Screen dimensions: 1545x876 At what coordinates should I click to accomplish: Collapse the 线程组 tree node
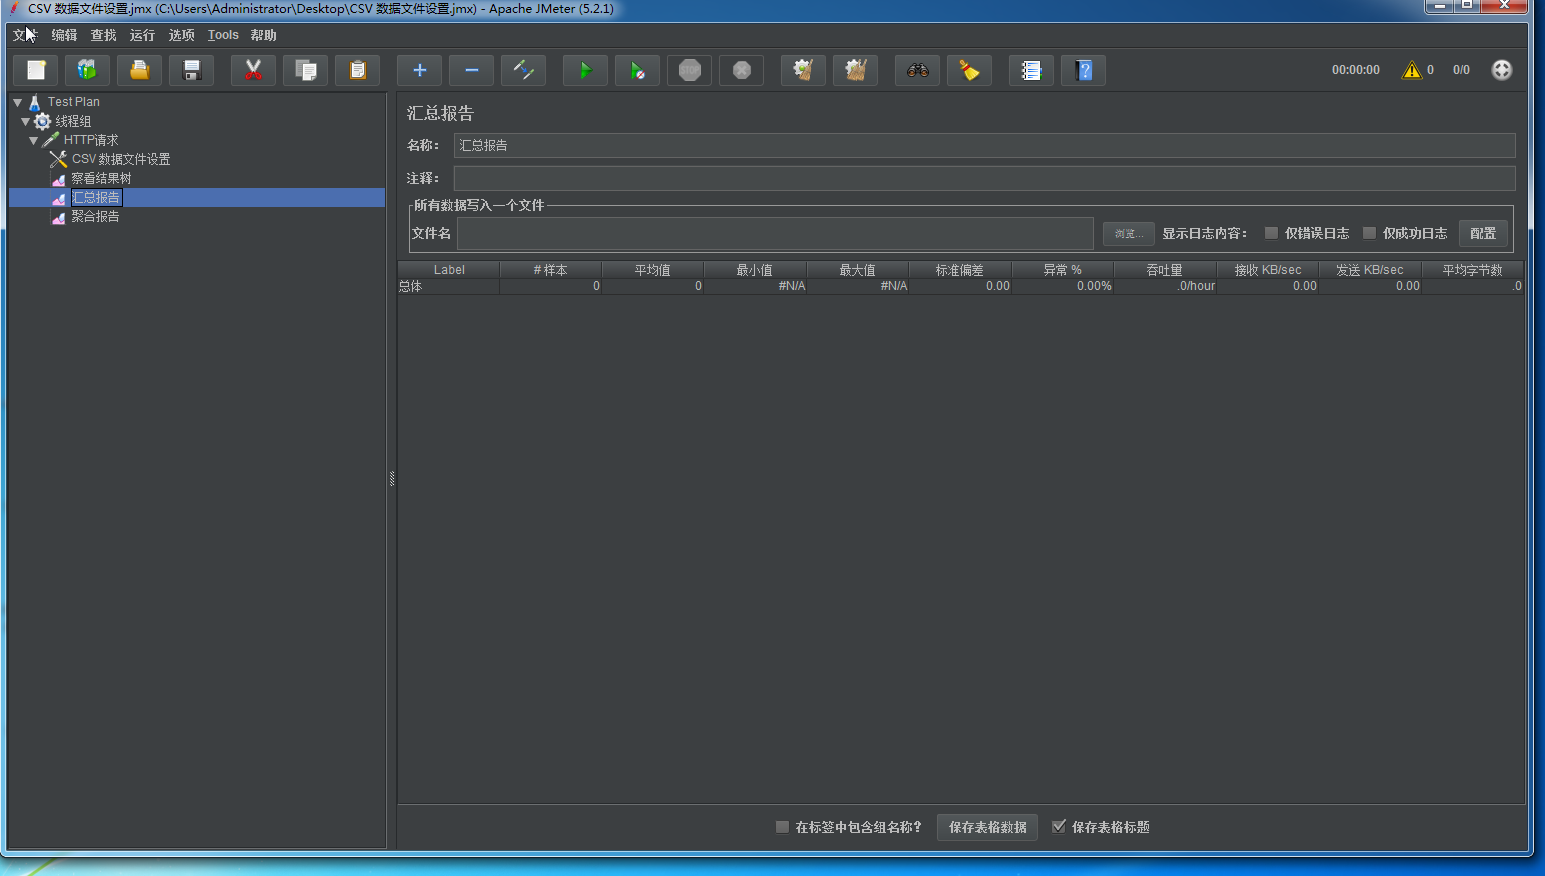25,121
